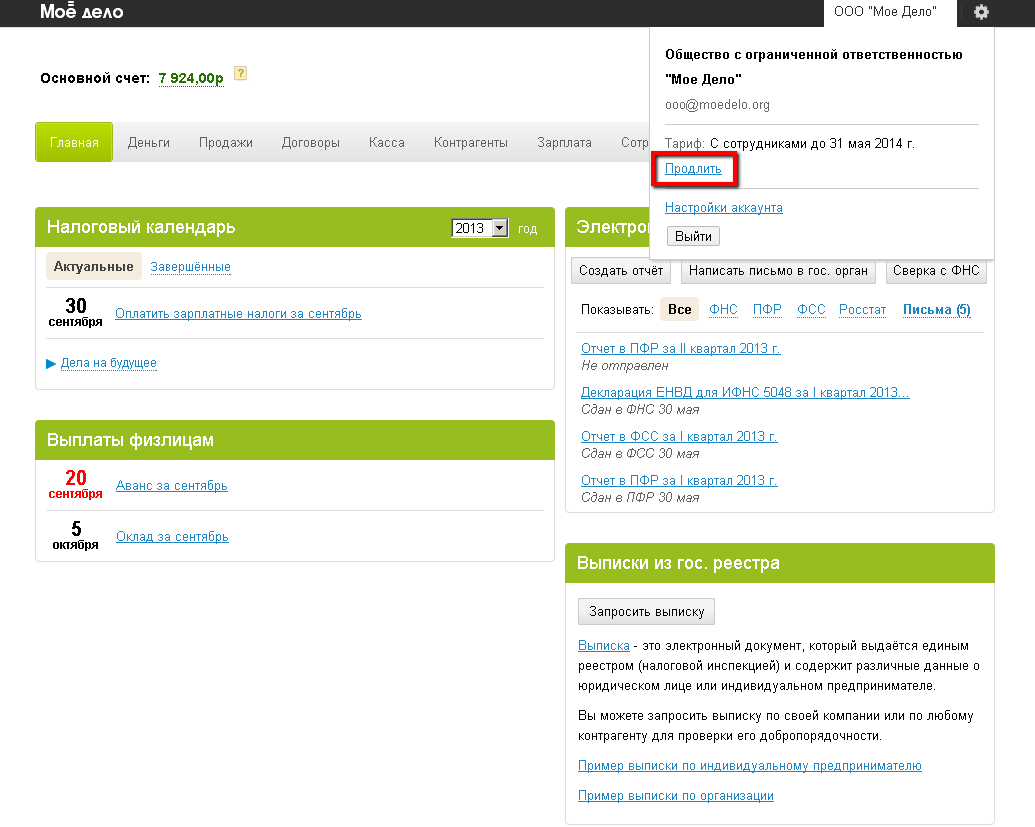This screenshot has height=827, width=1035.
Task: Click the question mark help icon near balance
Action: click(x=240, y=73)
